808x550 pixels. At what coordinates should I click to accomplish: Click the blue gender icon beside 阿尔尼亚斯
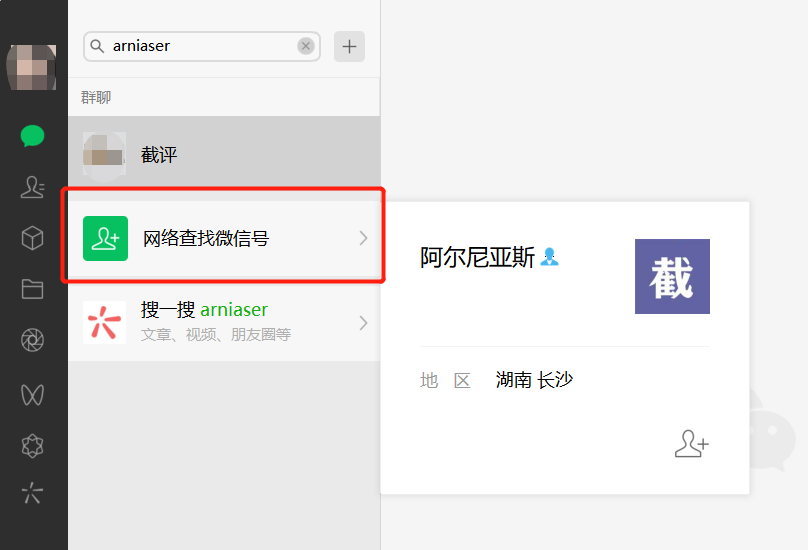pos(549,257)
